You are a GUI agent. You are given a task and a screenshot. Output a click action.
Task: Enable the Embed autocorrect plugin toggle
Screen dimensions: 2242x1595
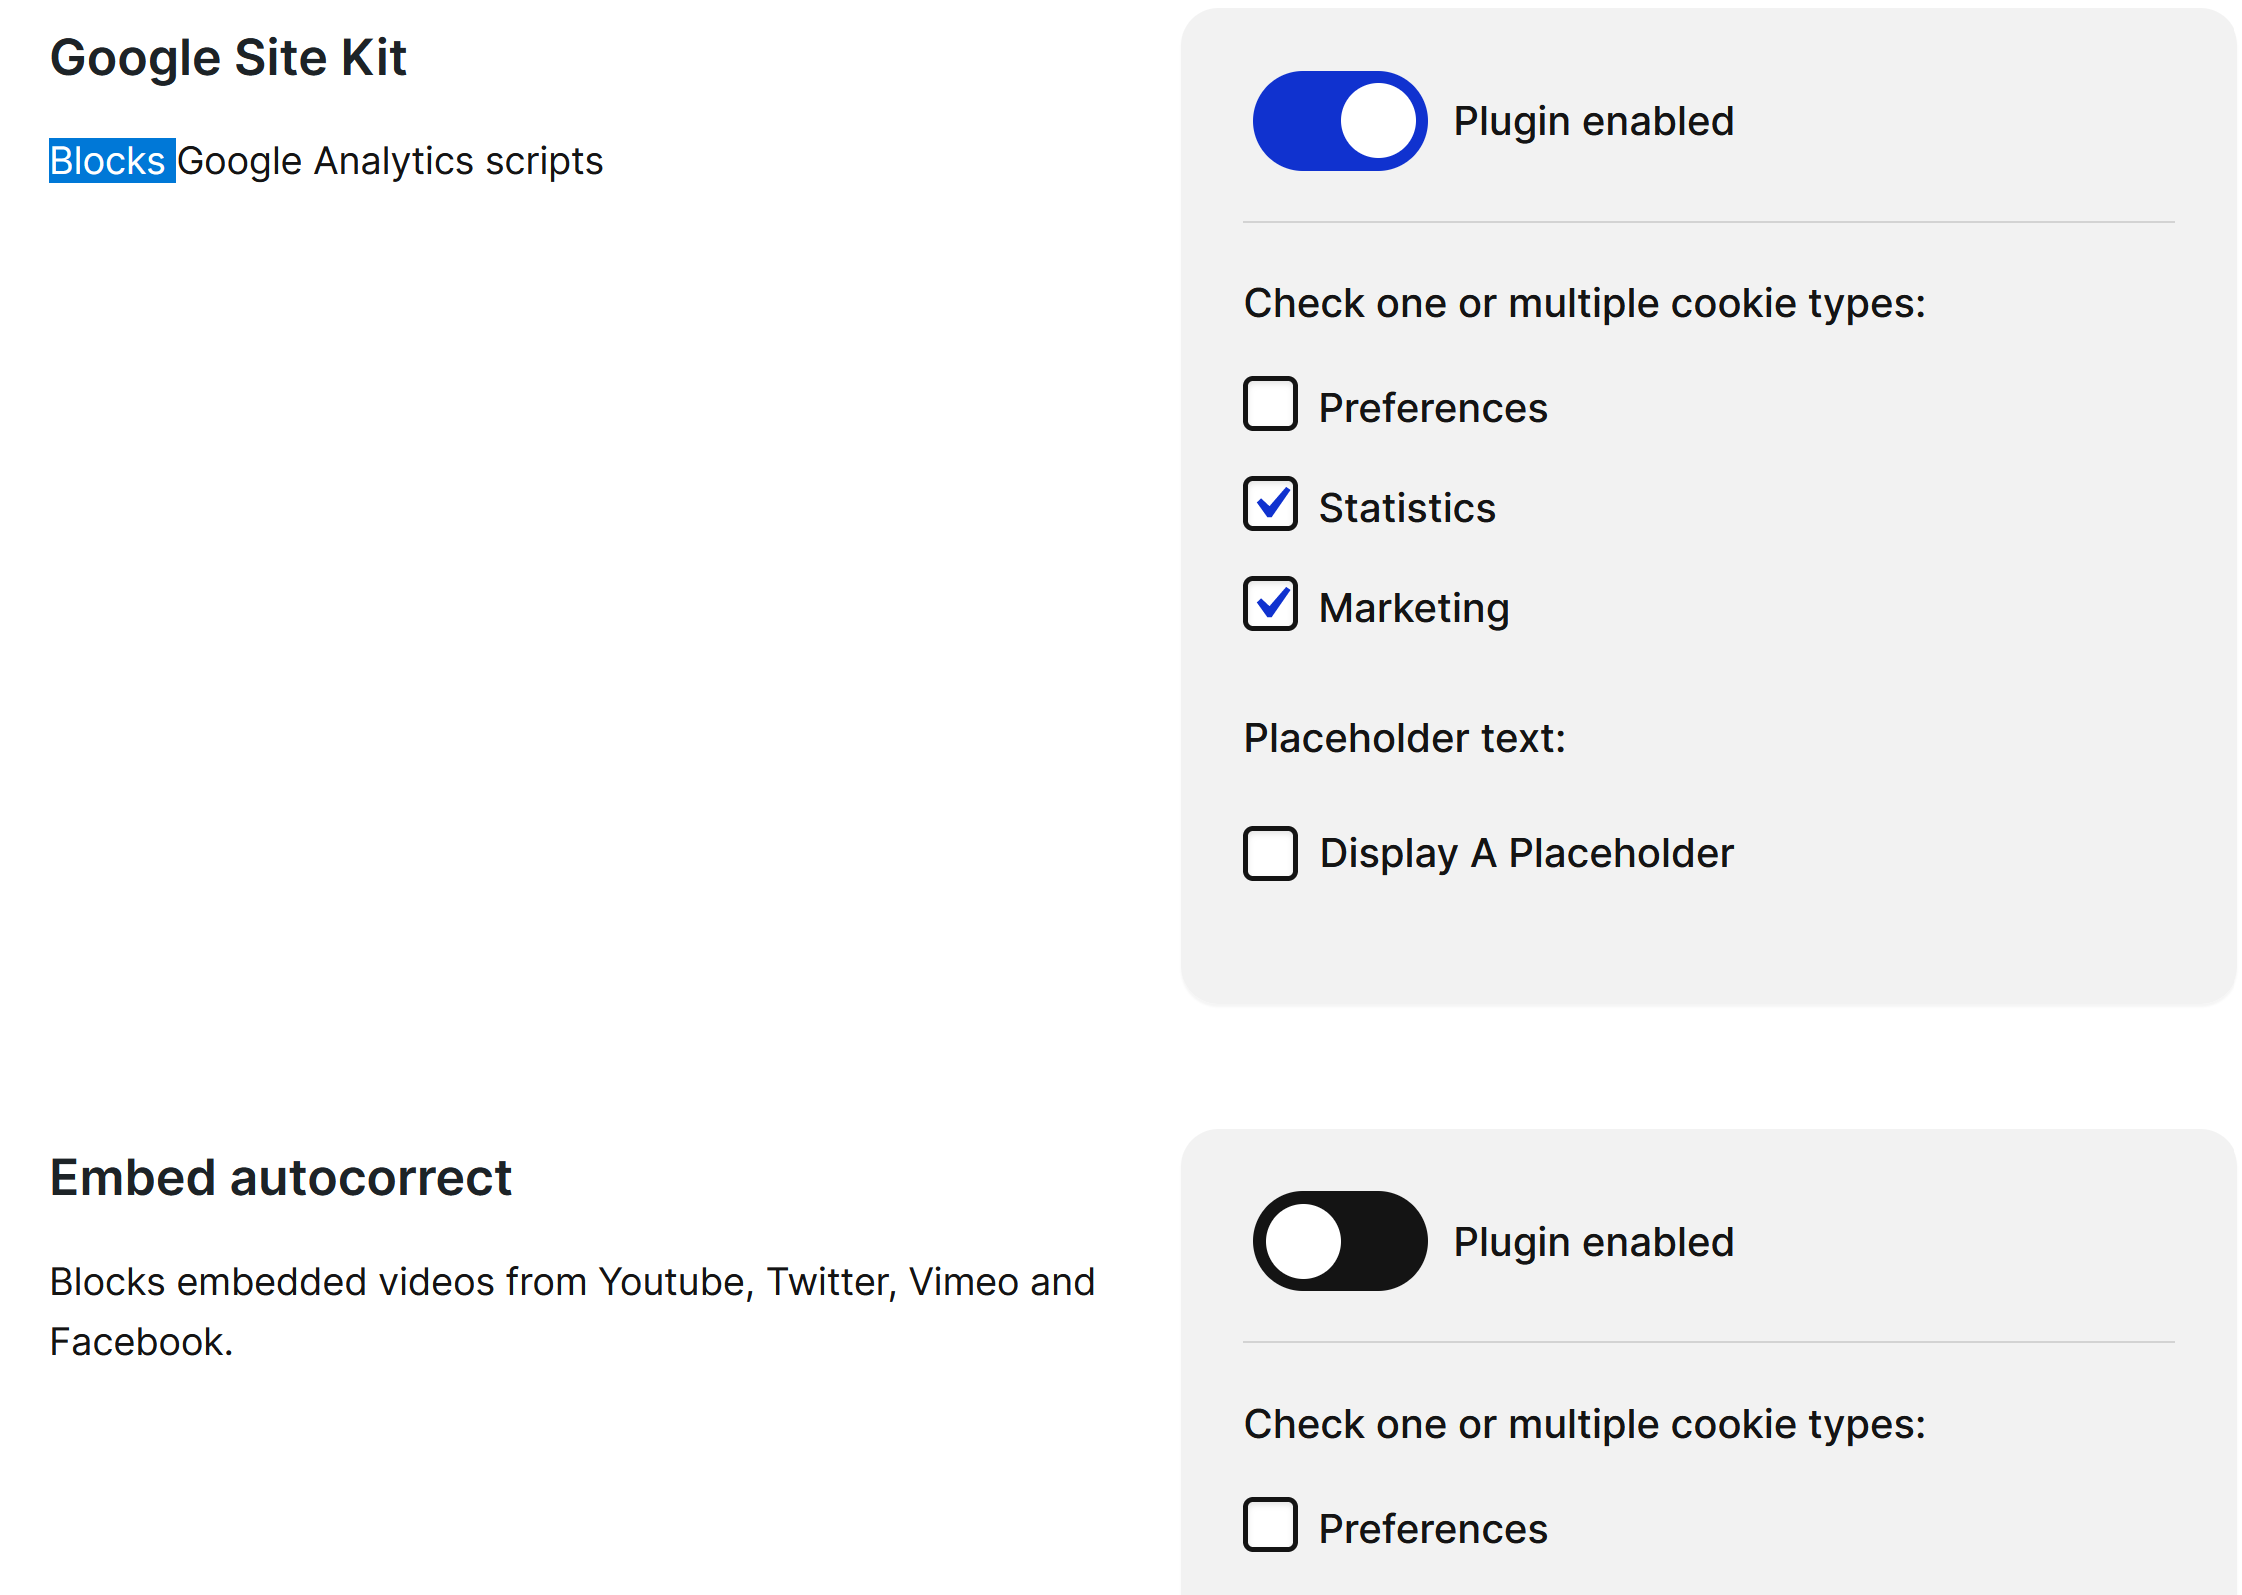[1339, 1241]
